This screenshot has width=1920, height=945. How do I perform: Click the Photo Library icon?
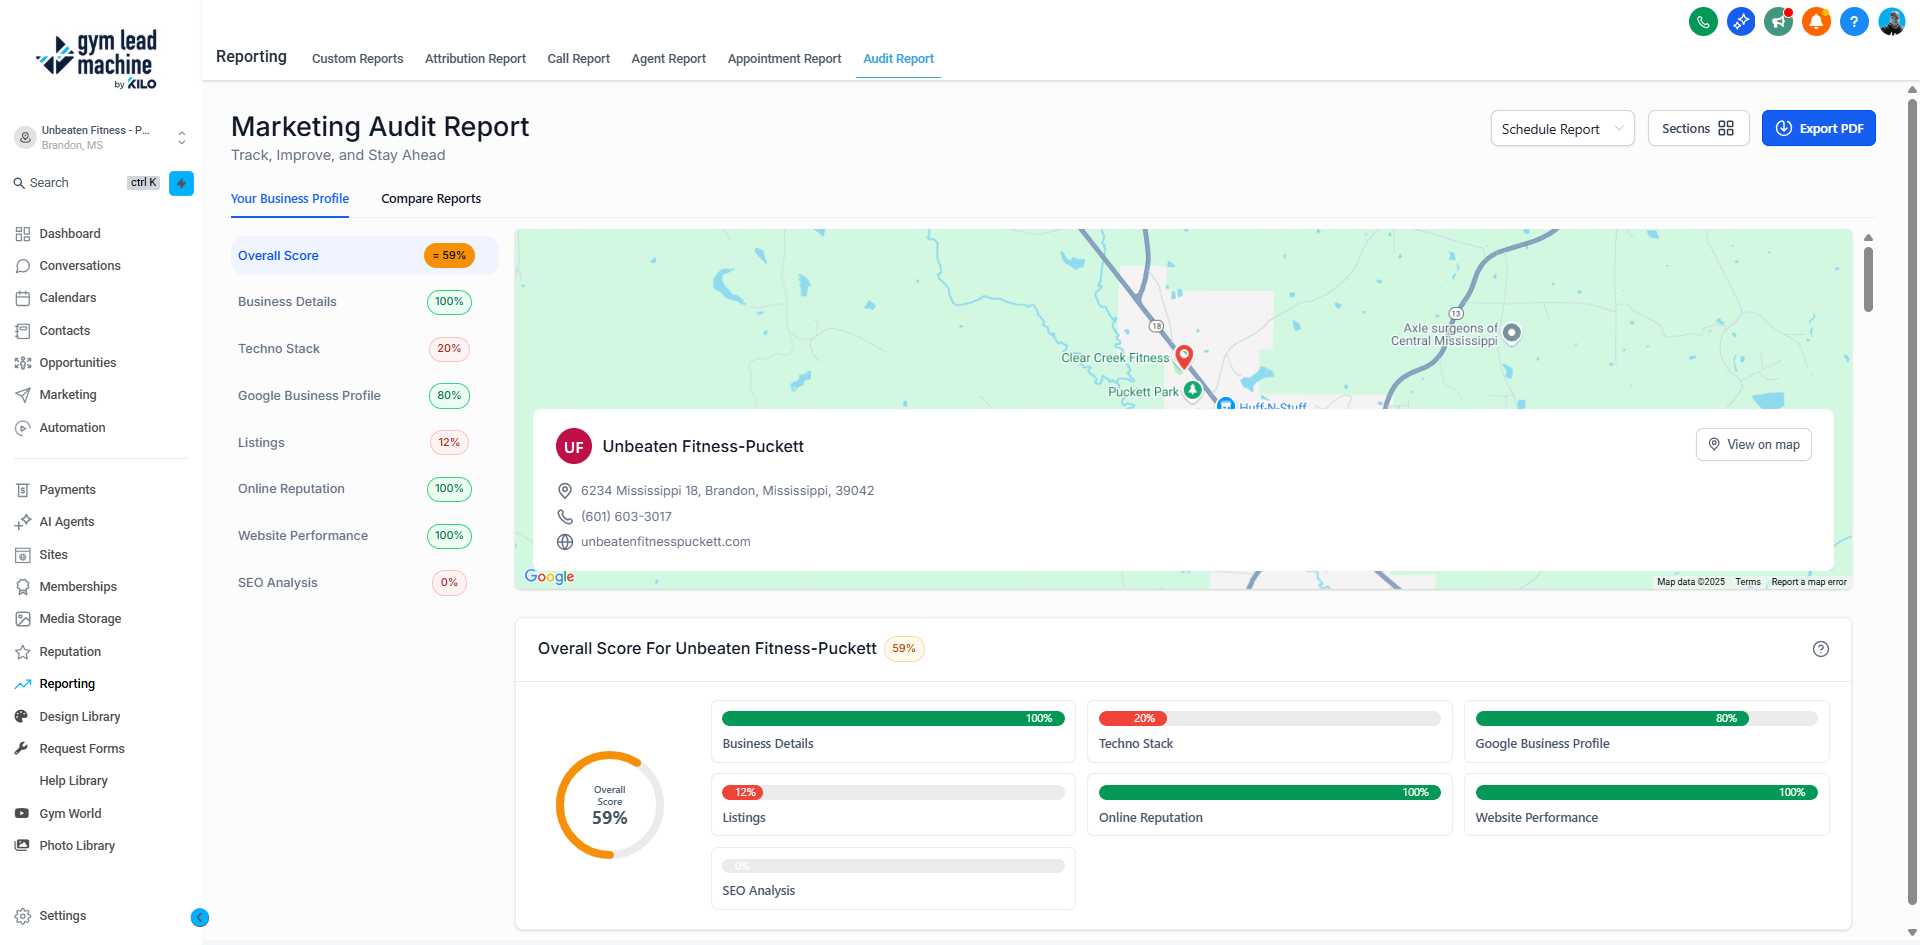coord(22,846)
